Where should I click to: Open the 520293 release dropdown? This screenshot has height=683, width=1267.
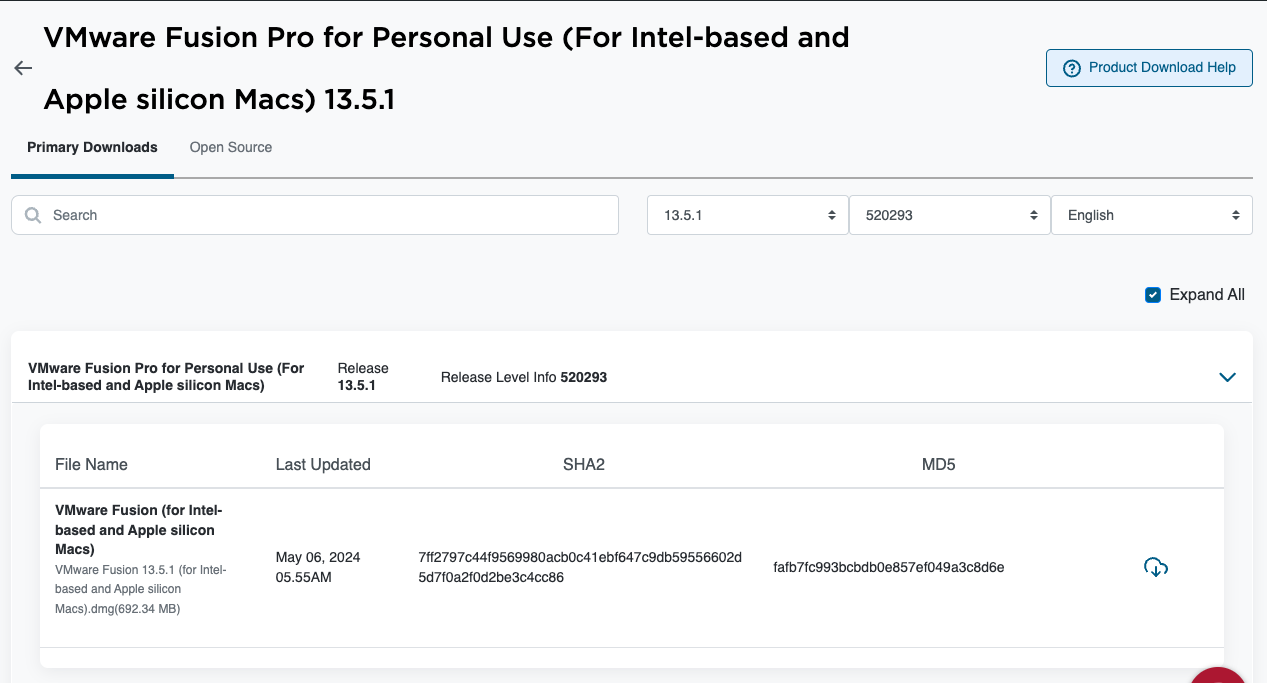click(x=949, y=215)
